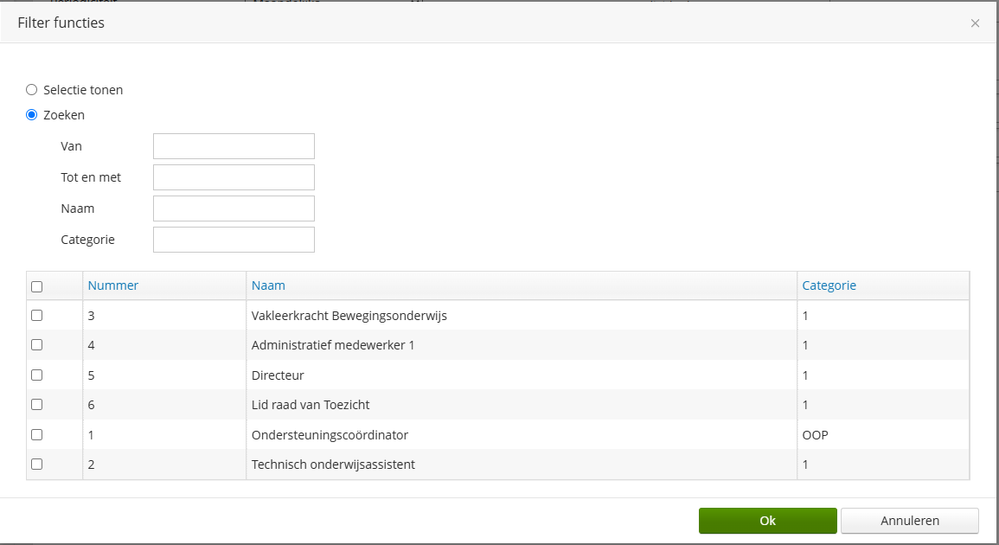Click into the 'Naam' search field
Image resolution: width=999 pixels, height=545 pixels.
click(x=233, y=208)
